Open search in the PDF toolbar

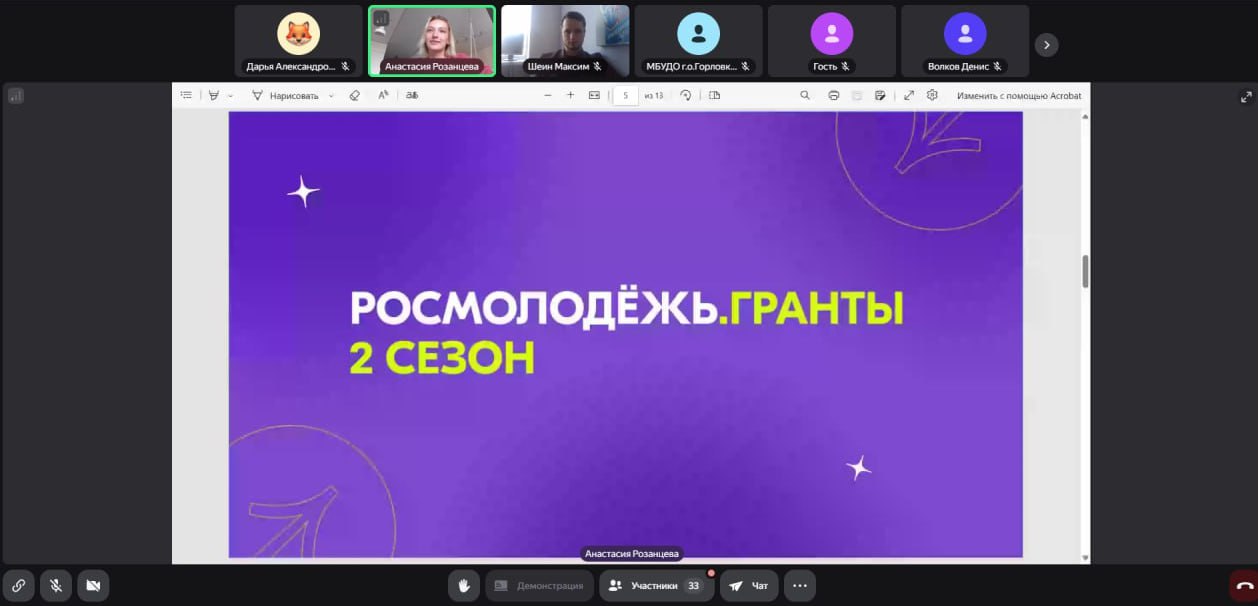(805, 95)
